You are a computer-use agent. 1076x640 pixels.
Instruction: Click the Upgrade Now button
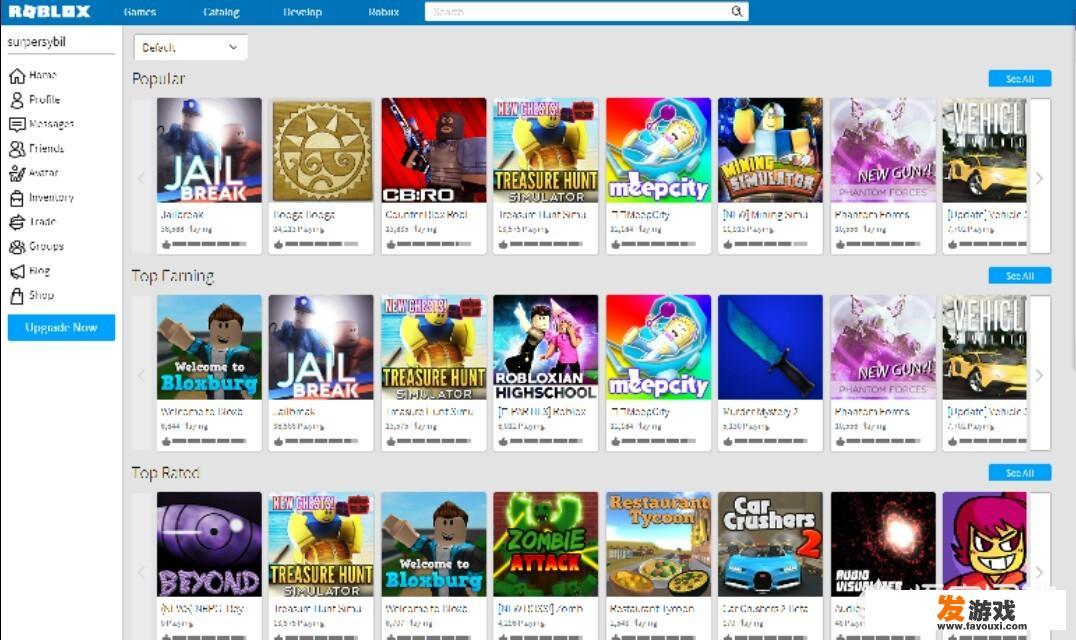click(x=61, y=327)
